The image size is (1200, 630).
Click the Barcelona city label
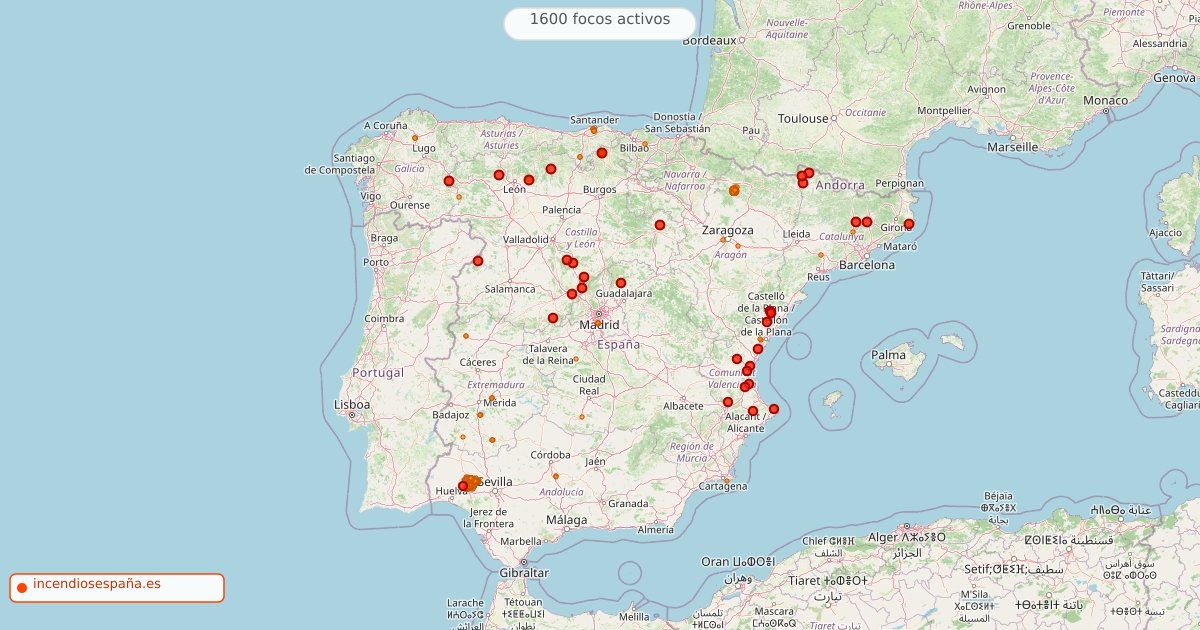pos(867,265)
